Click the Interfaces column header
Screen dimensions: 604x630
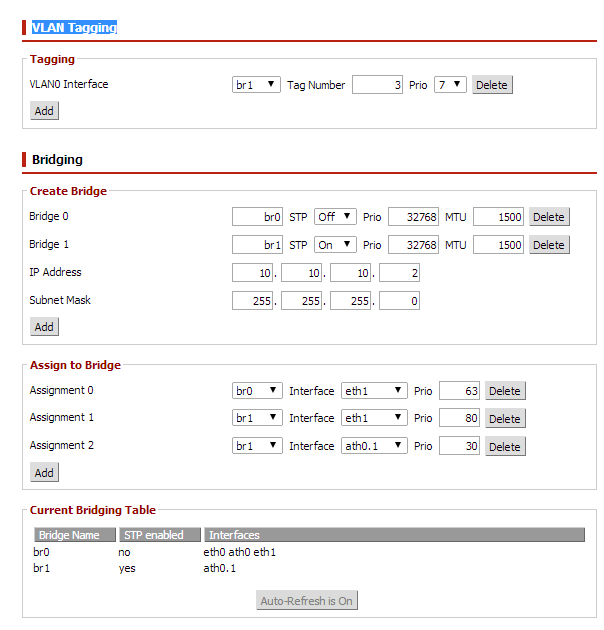(394, 535)
